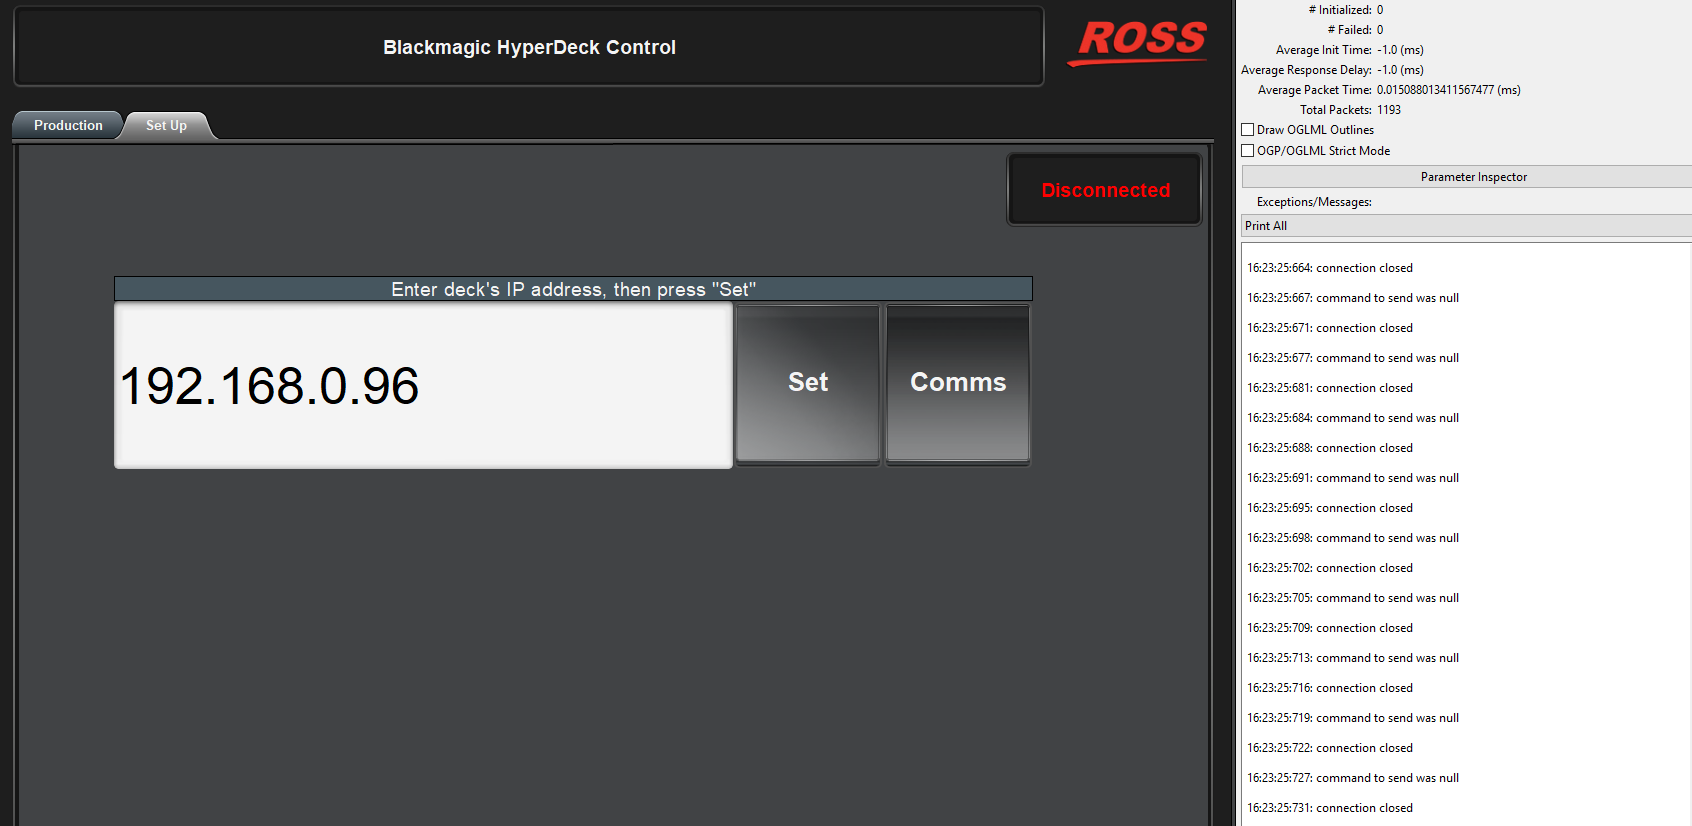This screenshot has width=1692, height=826.
Task: Click the # Initialized count
Action: (1380, 10)
